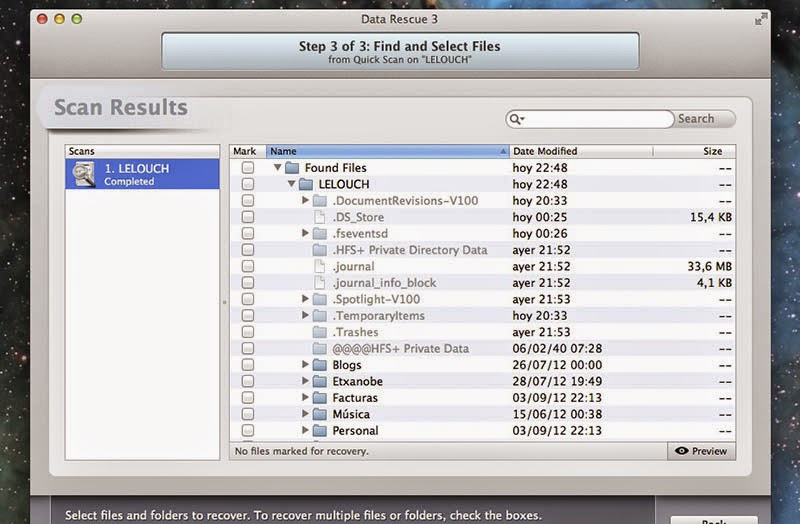This screenshot has width=800, height=524.
Task: Click the Etxanobe folder icon
Action: [x=319, y=381]
